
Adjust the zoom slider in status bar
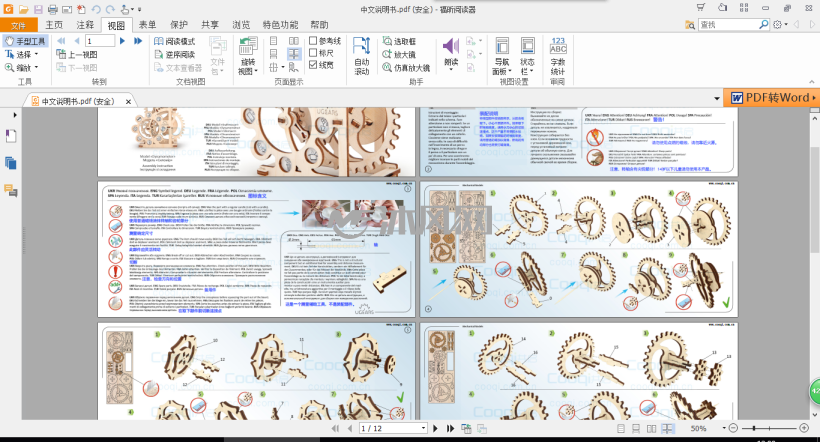(x=753, y=428)
